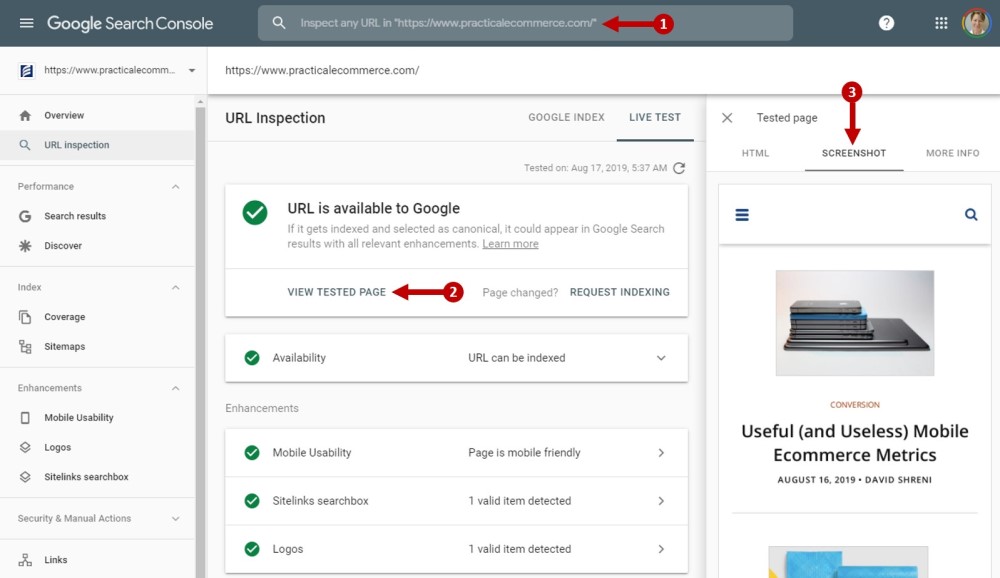Click the 'Tested on: Aug 17, 2019, 5:37 AM' text

coord(596,168)
